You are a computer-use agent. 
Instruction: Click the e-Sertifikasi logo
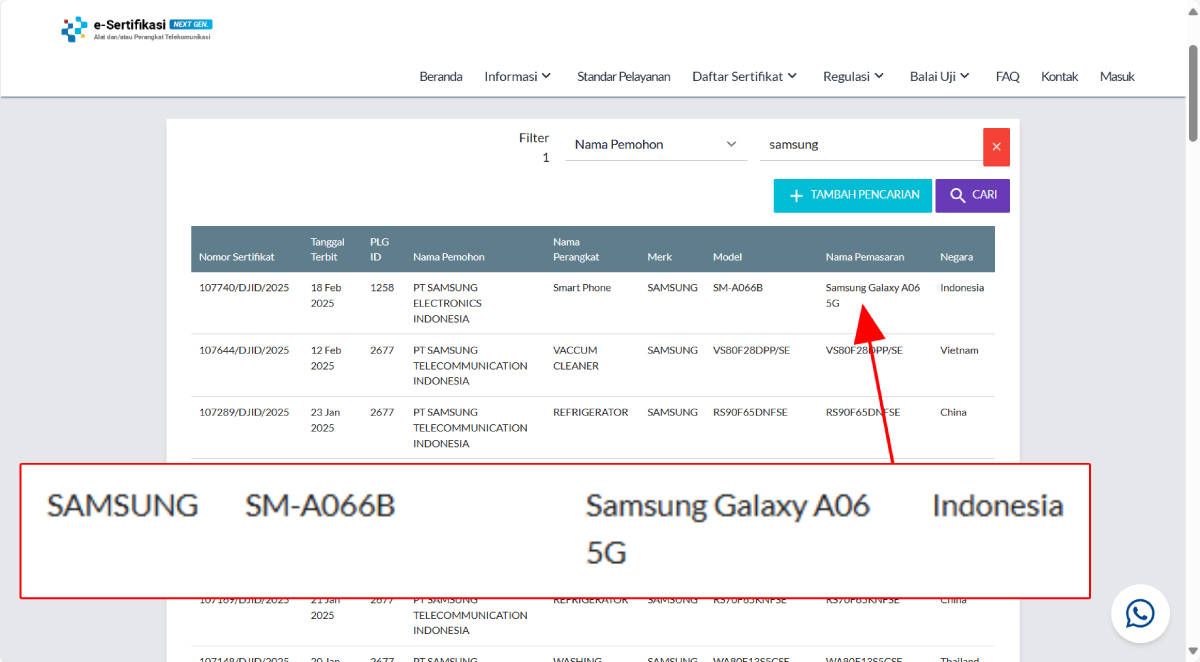pos(136,29)
